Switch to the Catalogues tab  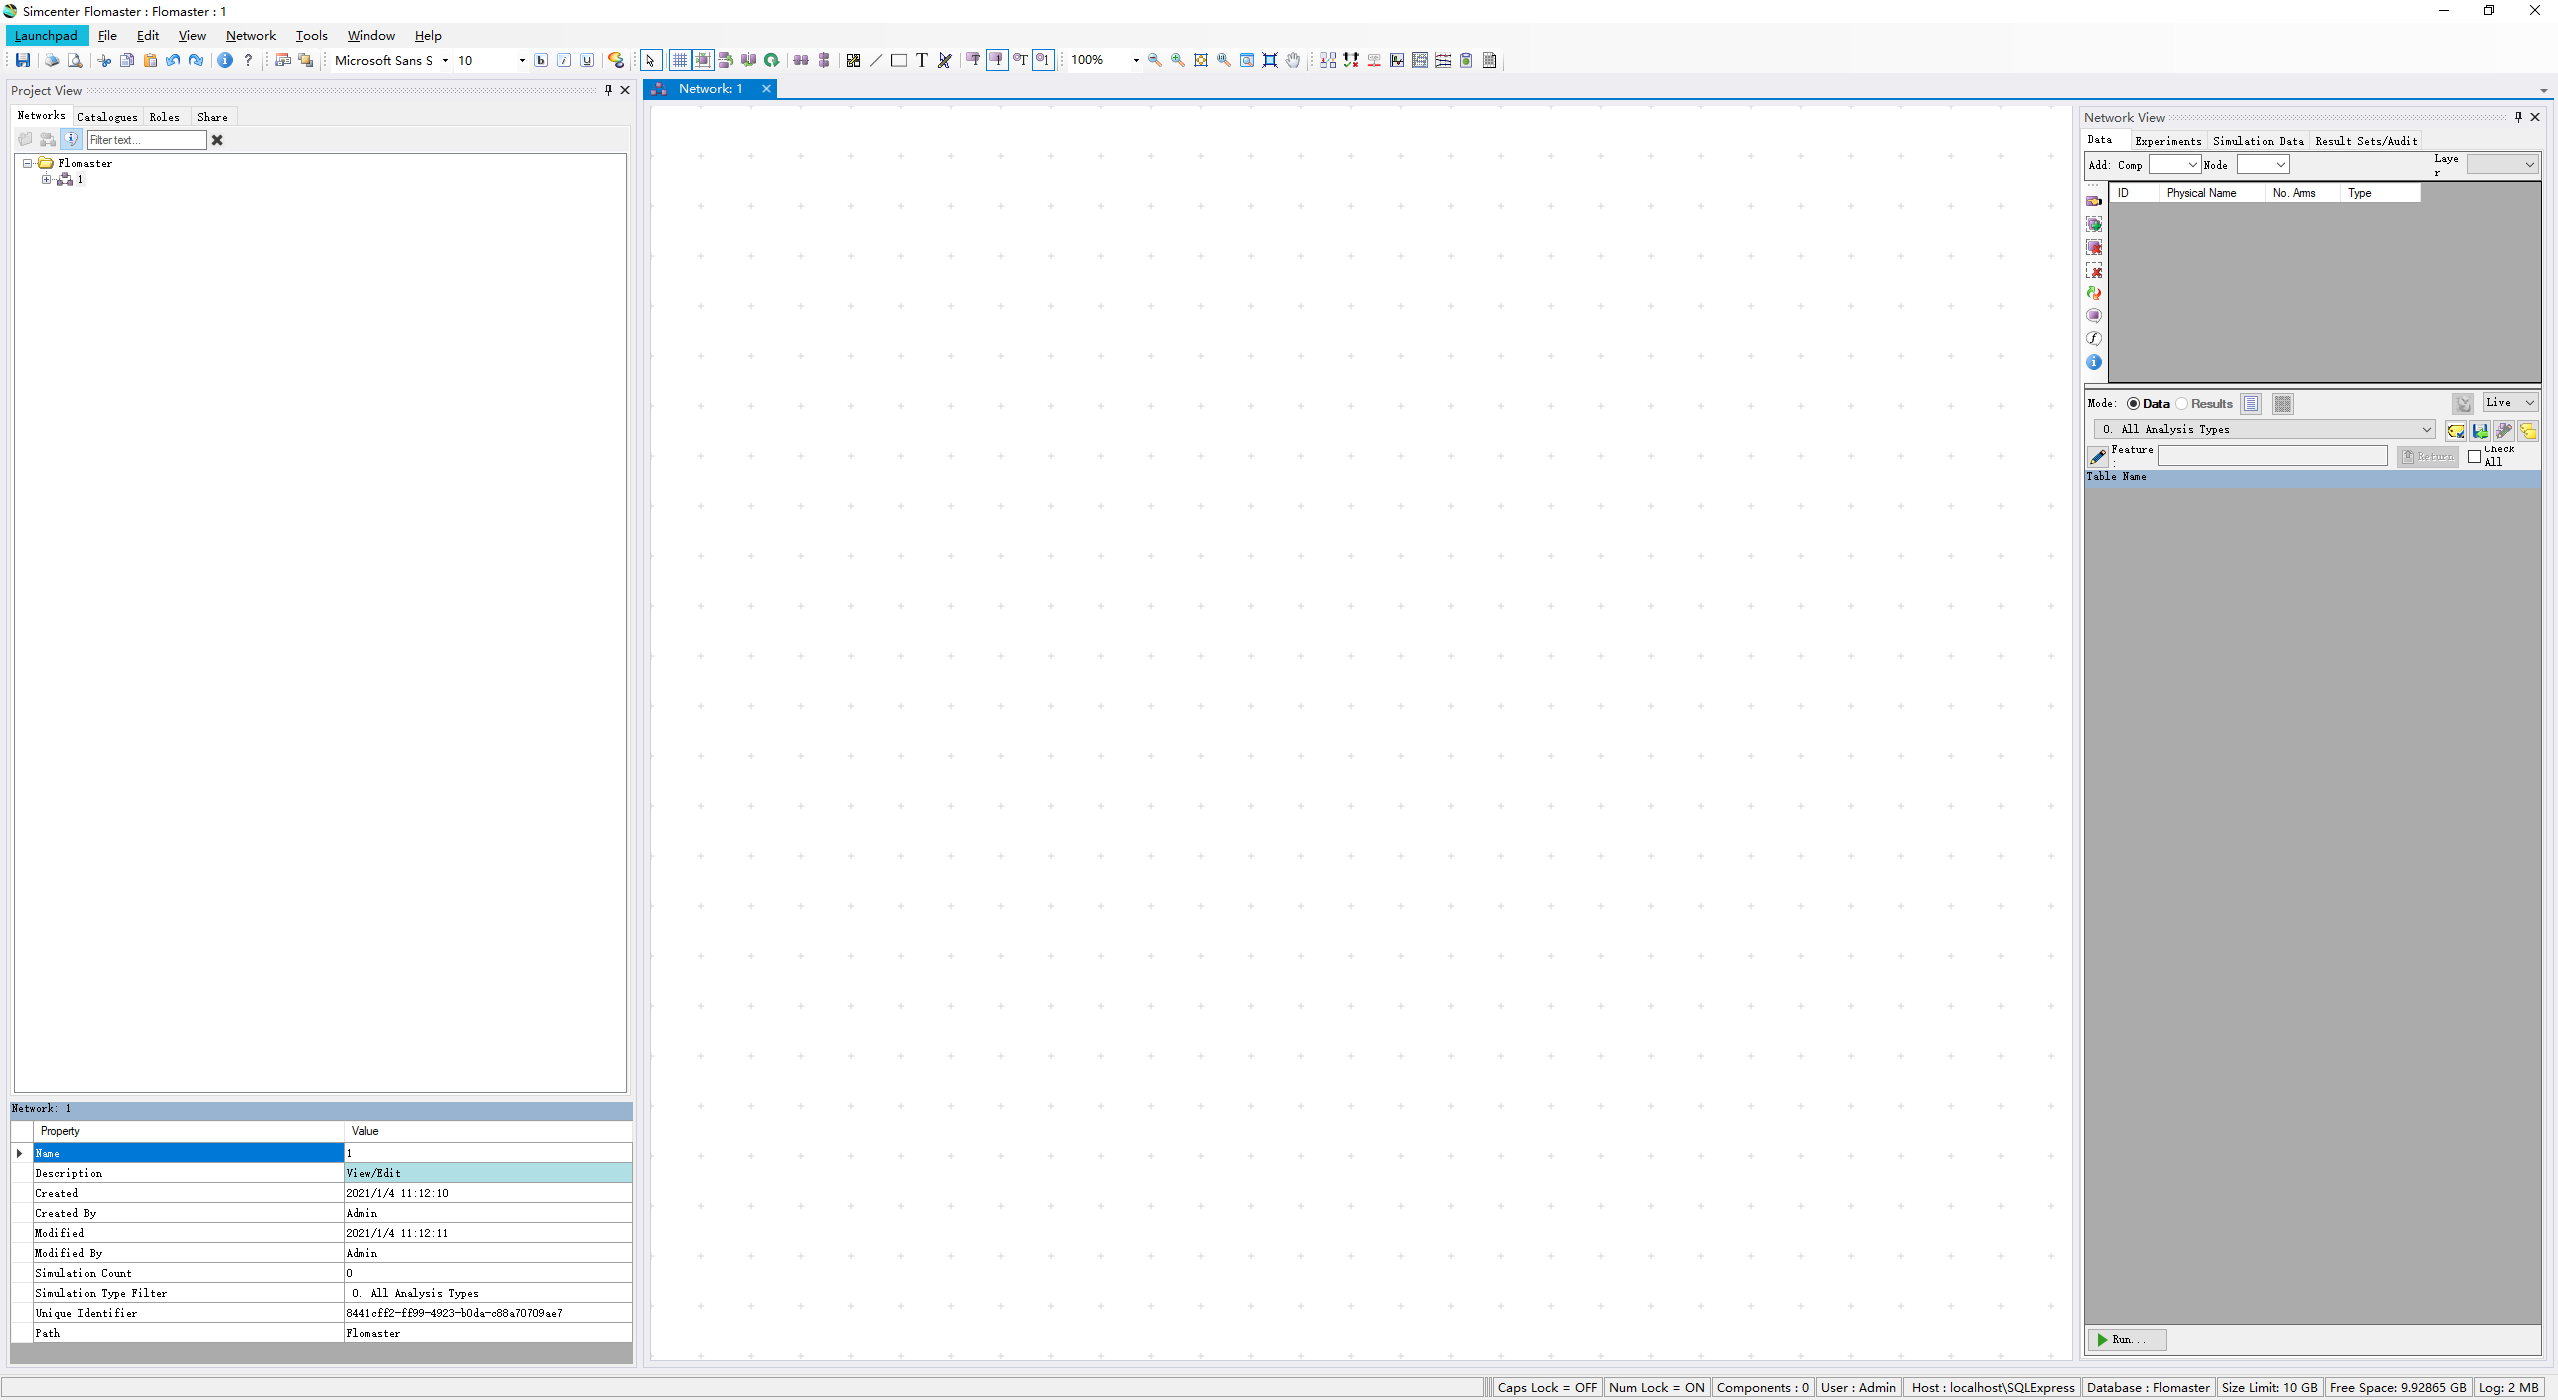point(107,117)
